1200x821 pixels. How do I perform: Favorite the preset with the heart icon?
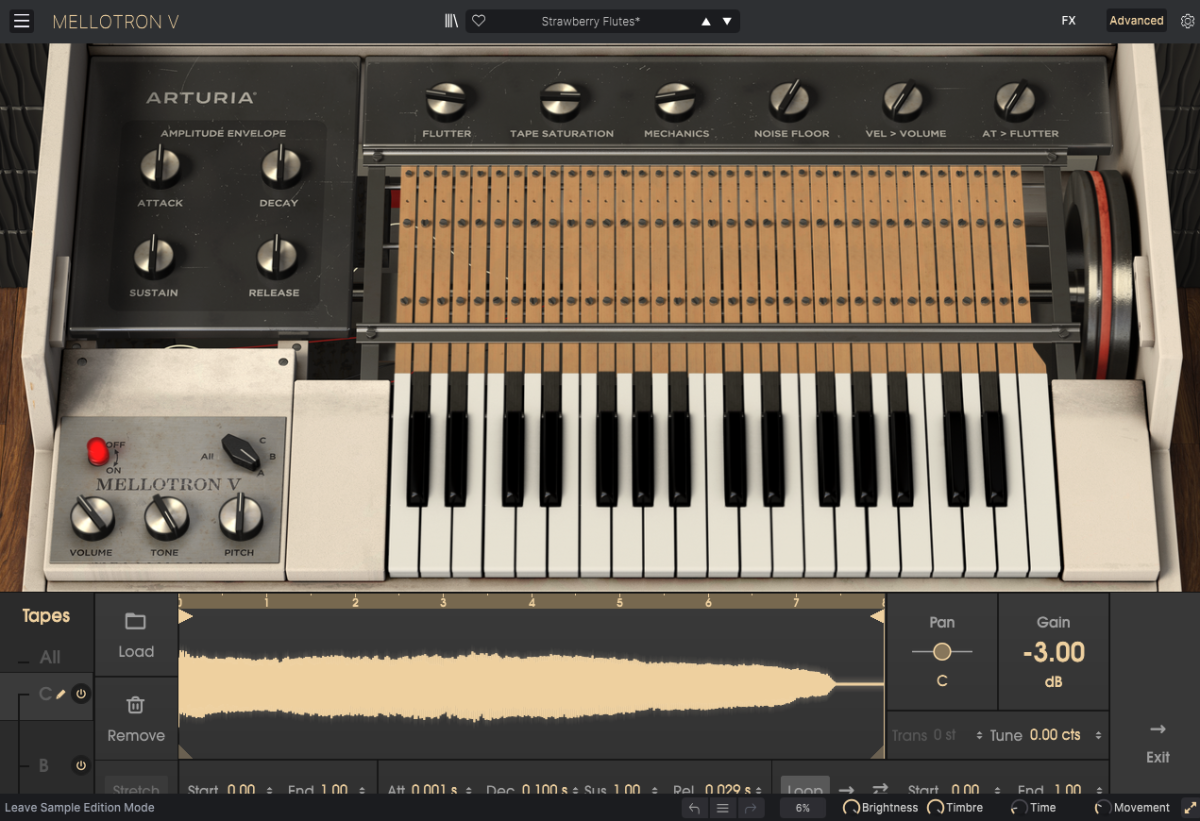point(479,21)
